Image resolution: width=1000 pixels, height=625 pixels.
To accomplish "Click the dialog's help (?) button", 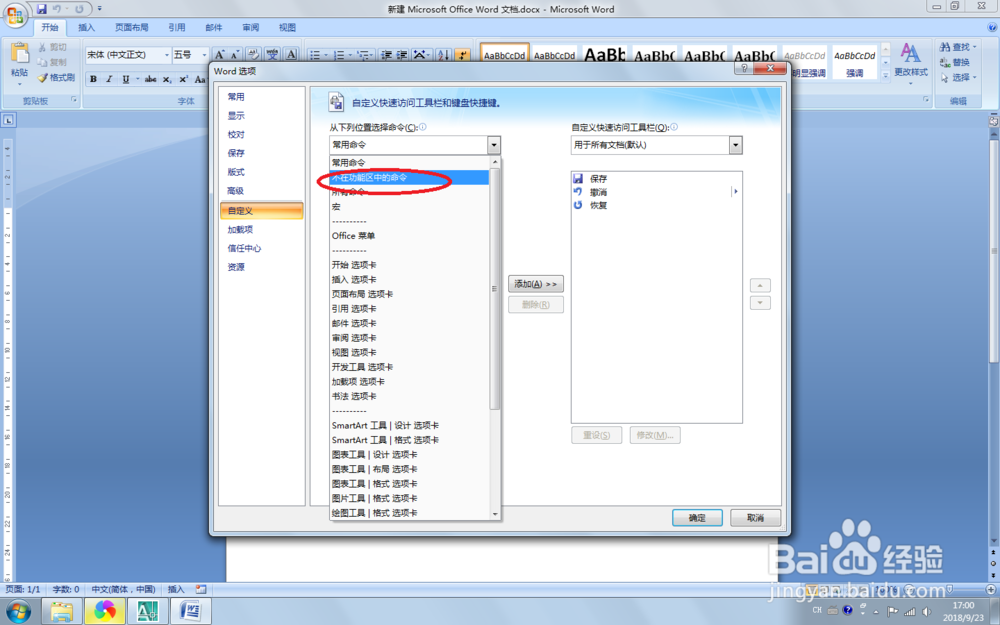I will point(744,68).
